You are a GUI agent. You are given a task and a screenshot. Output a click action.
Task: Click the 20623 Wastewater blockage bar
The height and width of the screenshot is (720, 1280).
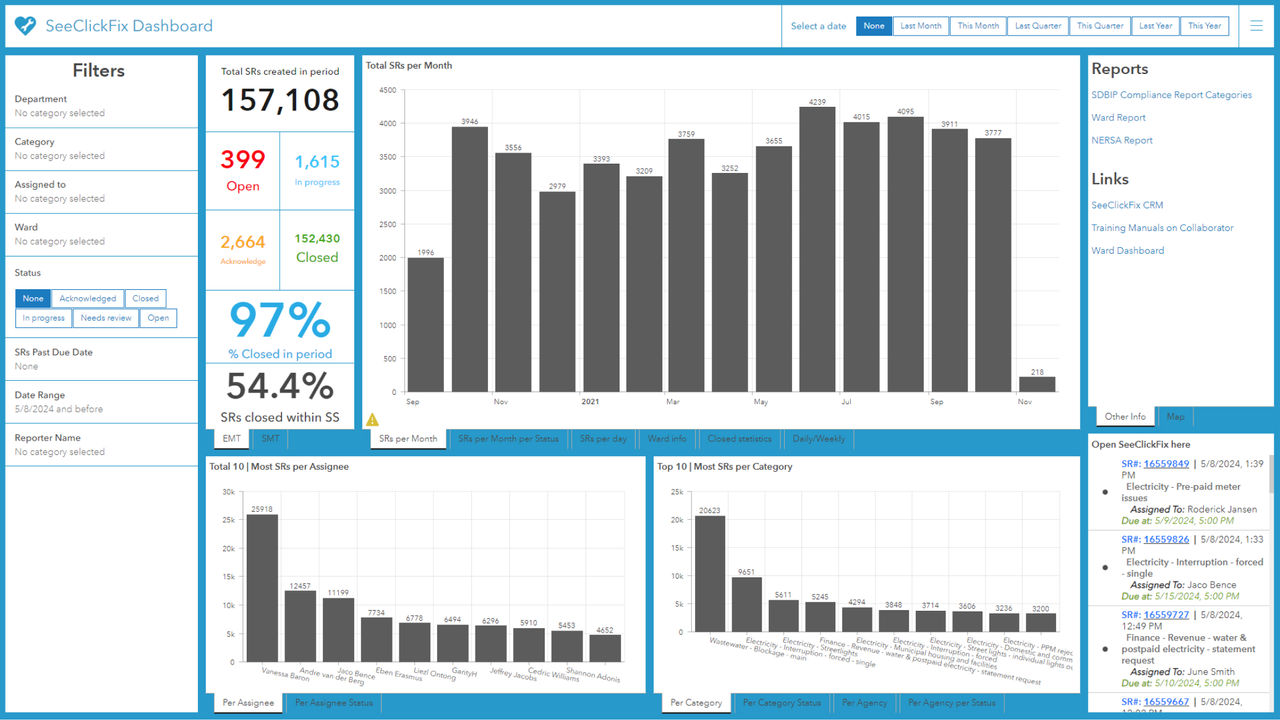(710, 574)
